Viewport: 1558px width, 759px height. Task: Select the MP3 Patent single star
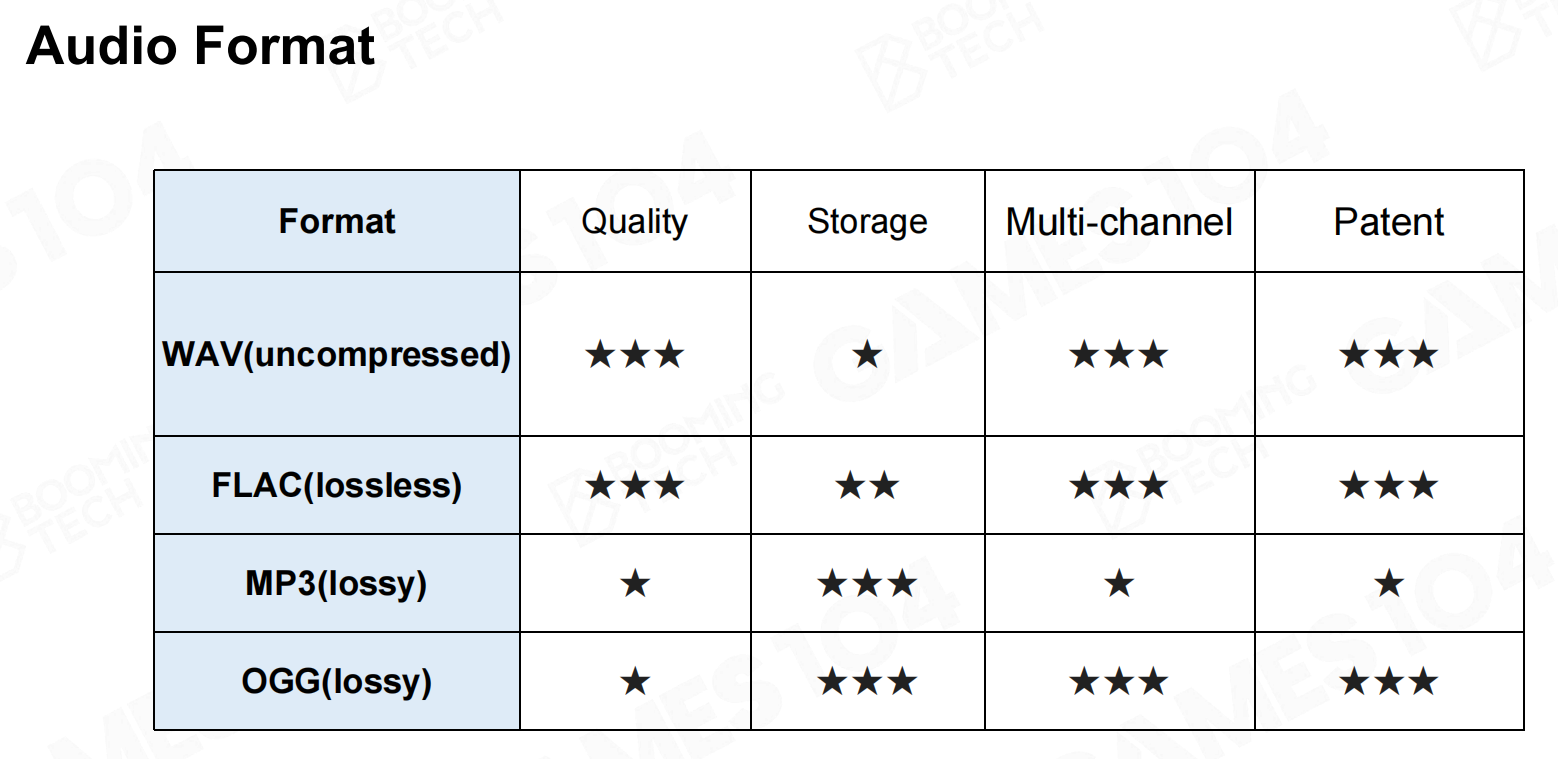1389,583
